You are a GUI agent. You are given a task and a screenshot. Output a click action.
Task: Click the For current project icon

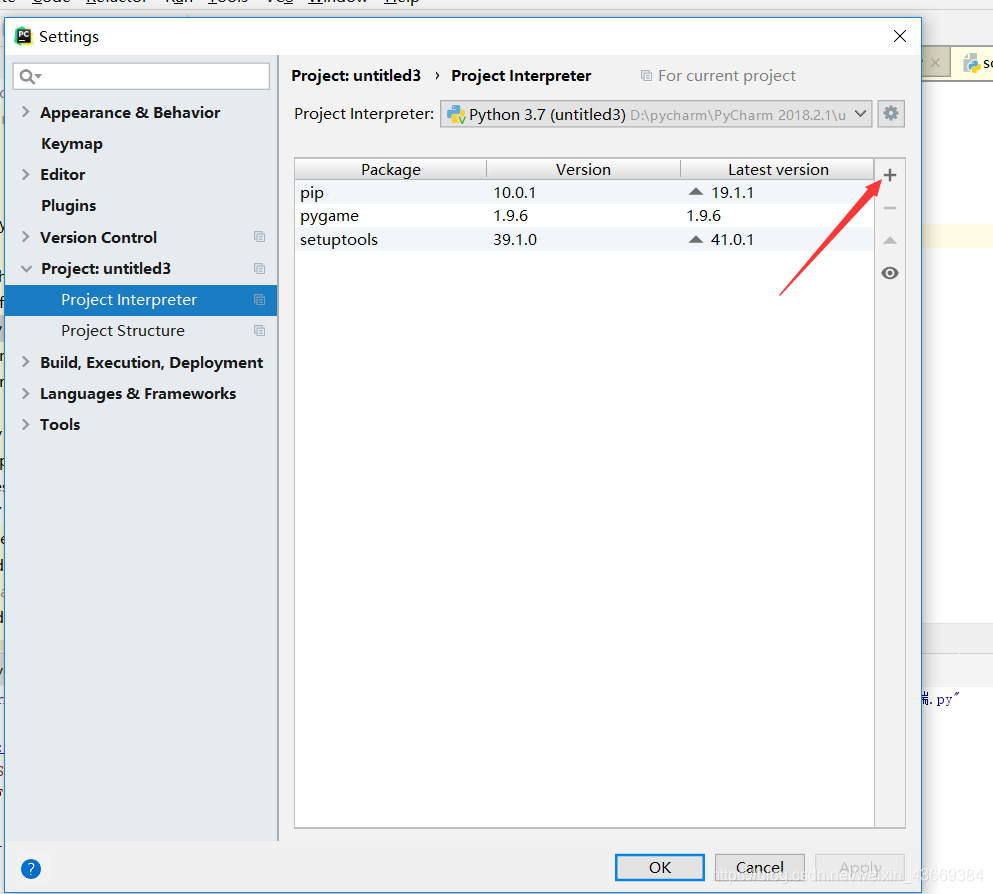click(x=646, y=76)
